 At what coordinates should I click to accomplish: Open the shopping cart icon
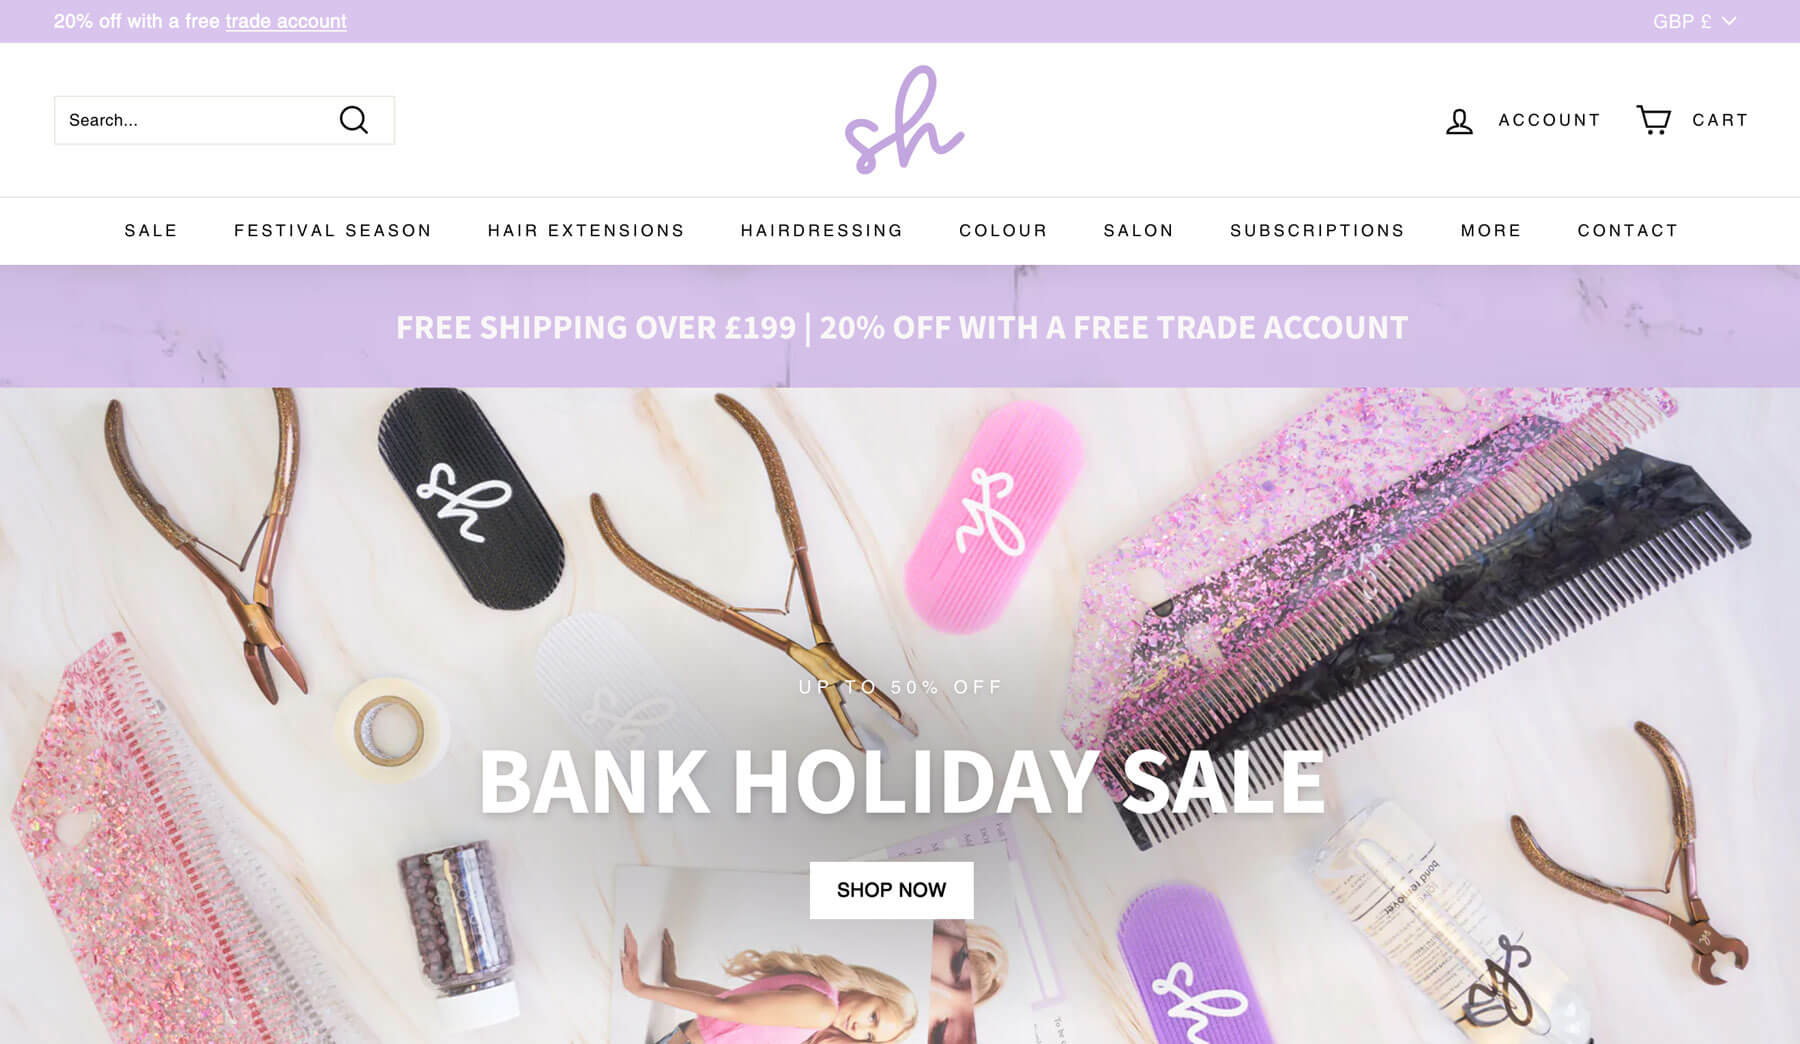click(x=1653, y=120)
